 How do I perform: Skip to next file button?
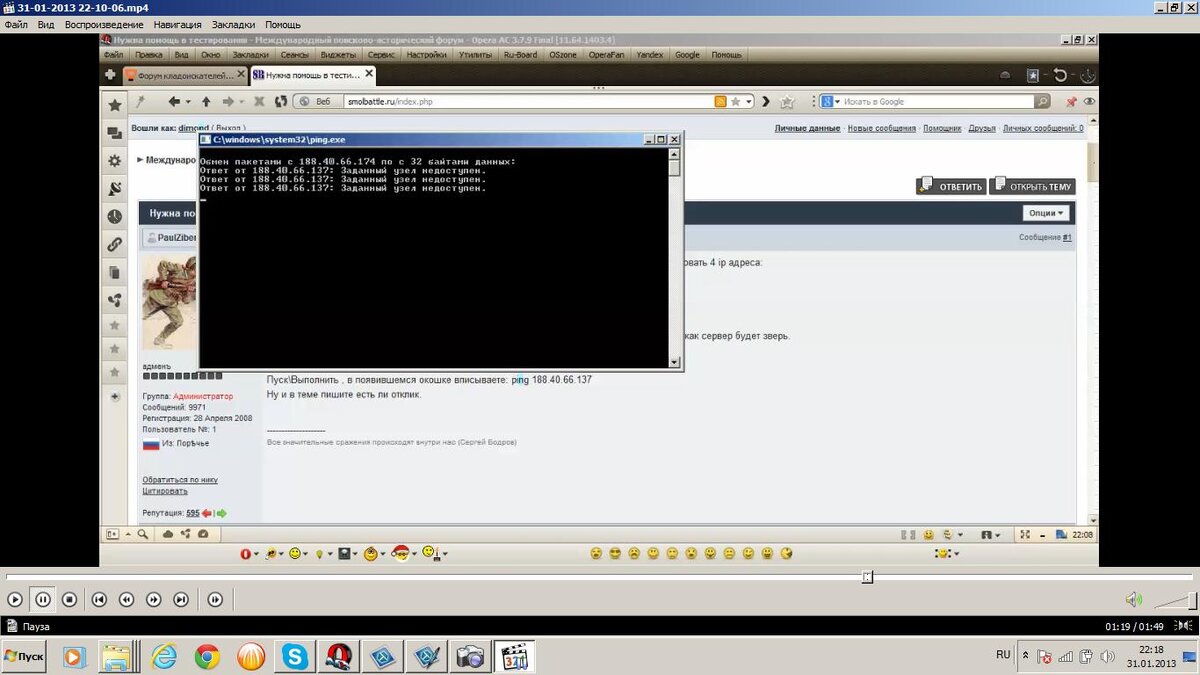tap(181, 600)
